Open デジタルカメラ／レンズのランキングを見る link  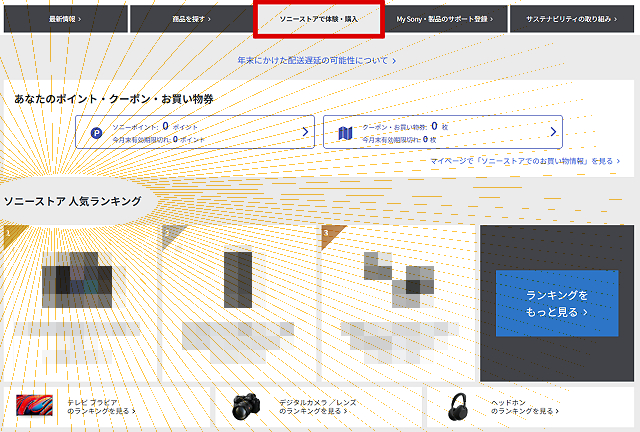tap(318, 407)
